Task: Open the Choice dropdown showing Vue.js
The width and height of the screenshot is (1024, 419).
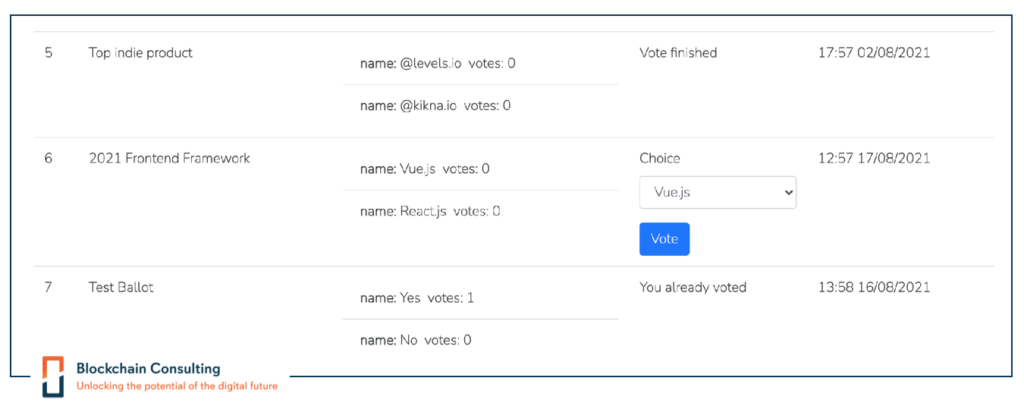Action: [x=717, y=192]
